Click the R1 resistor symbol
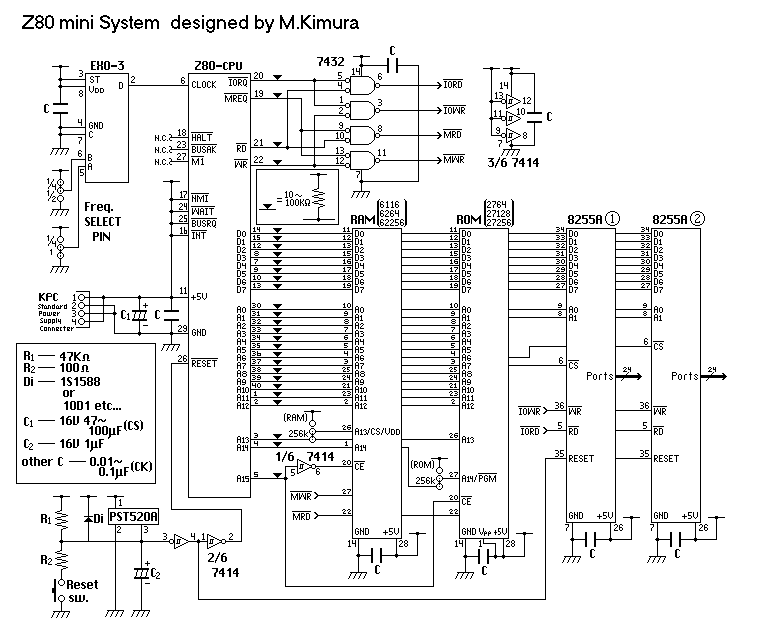Screen dimensions: 768x640 (x=58, y=519)
